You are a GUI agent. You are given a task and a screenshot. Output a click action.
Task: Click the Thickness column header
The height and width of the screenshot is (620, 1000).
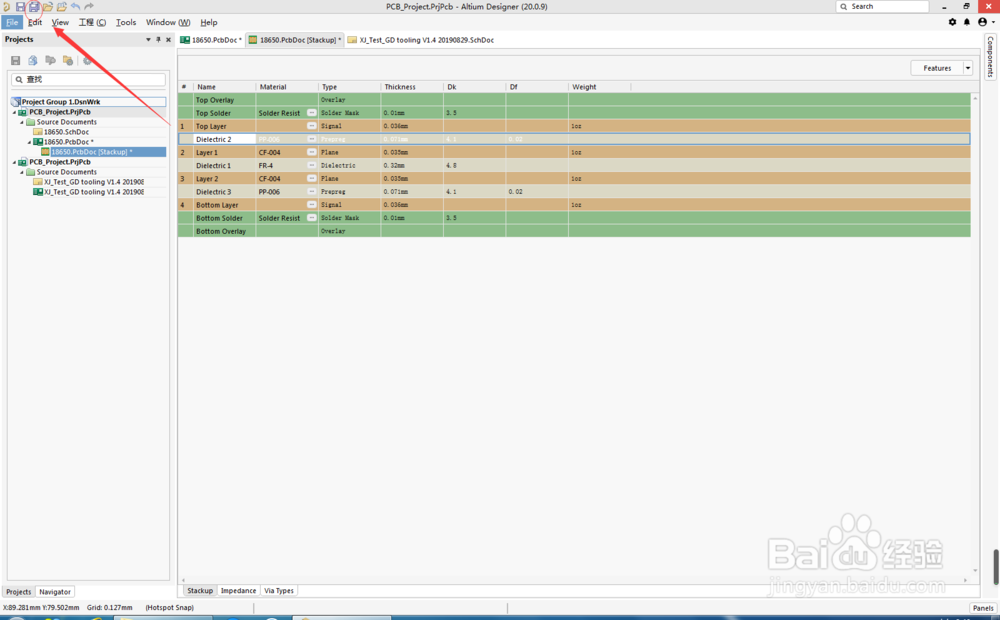(400, 87)
